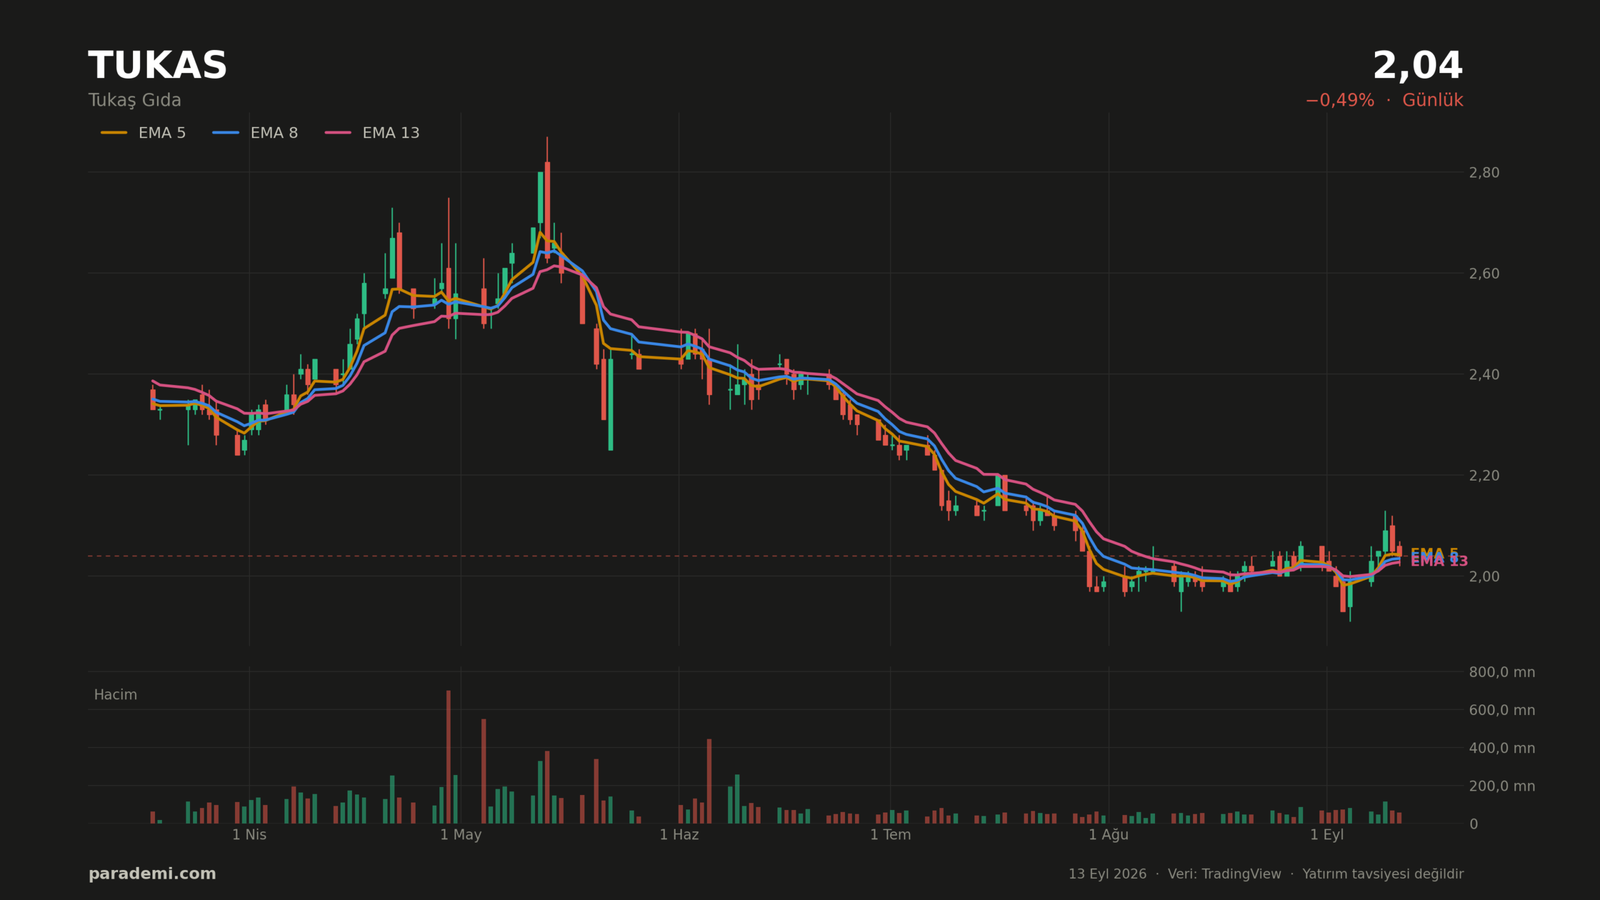Click the Hacim volume panel label
Screen dimensions: 1600x900
[x=115, y=695]
